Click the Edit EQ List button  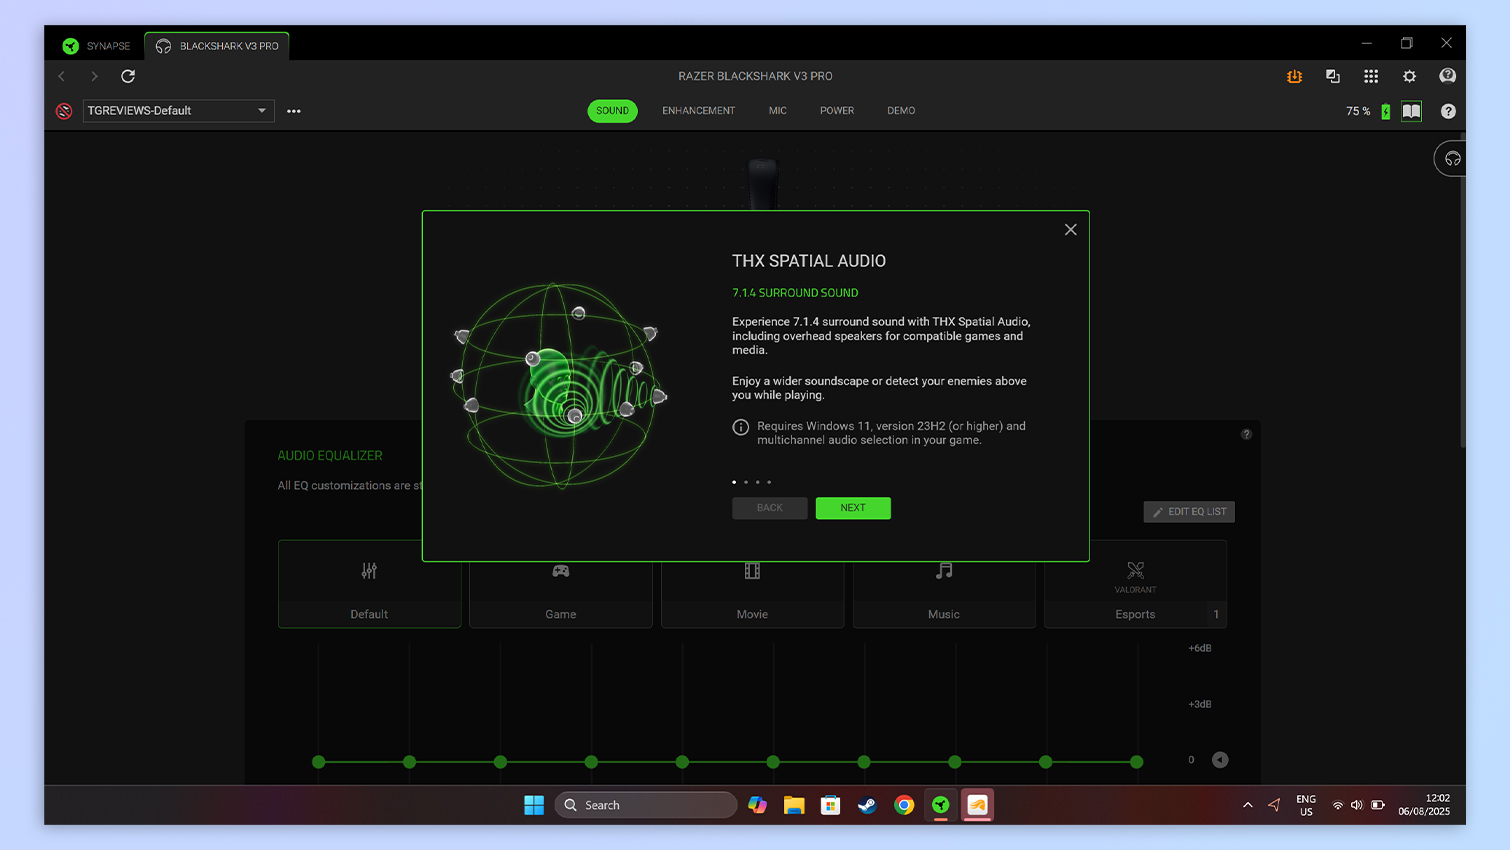1189,512
